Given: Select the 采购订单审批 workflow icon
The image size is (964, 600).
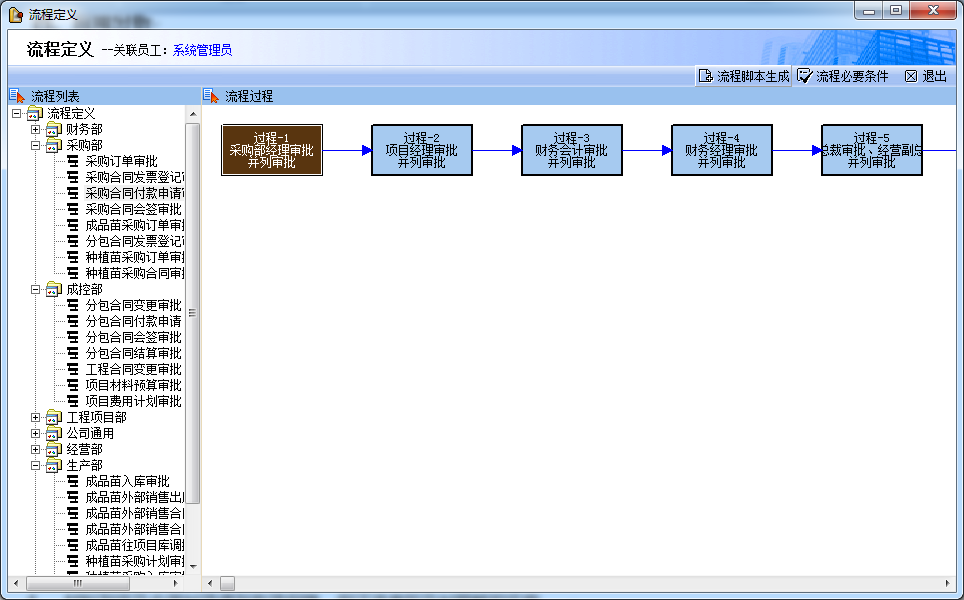Looking at the screenshot, I should click(x=73, y=161).
